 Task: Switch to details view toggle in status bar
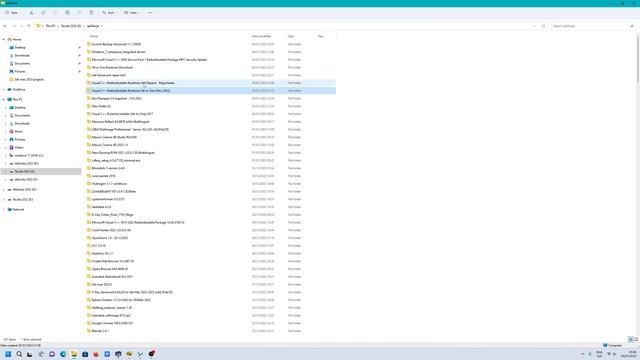click(x=631, y=339)
